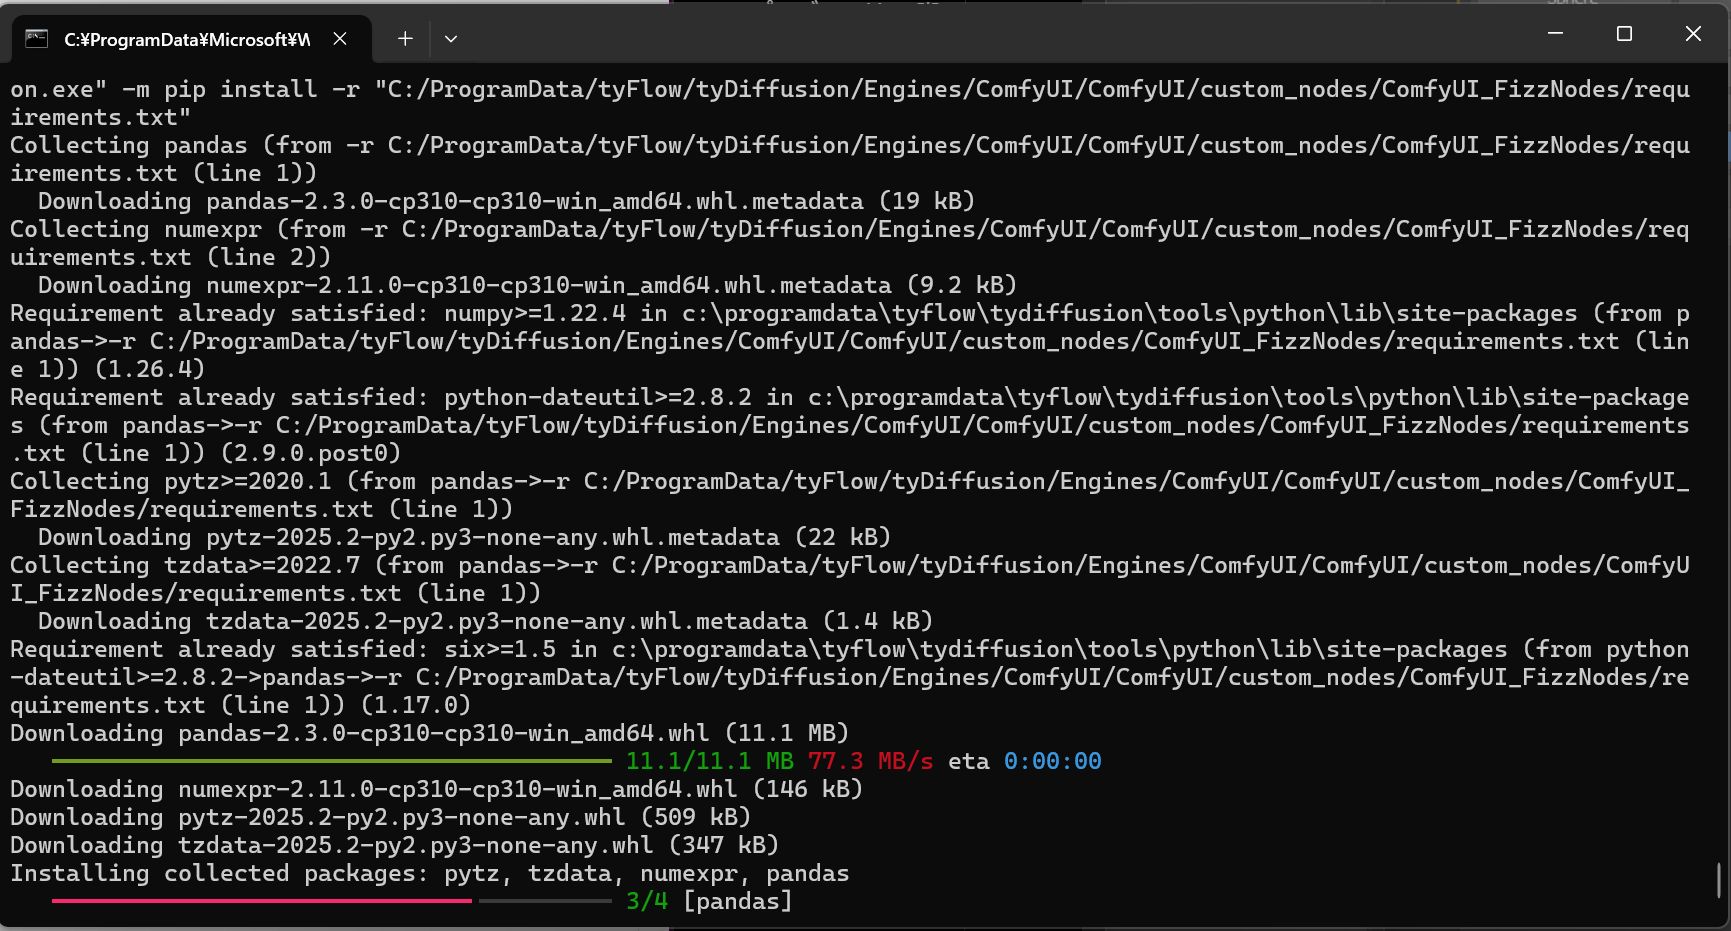Close the terminal window
Image resolution: width=1731 pixels, height=931 pixels.
click(x=1693, y=33)
